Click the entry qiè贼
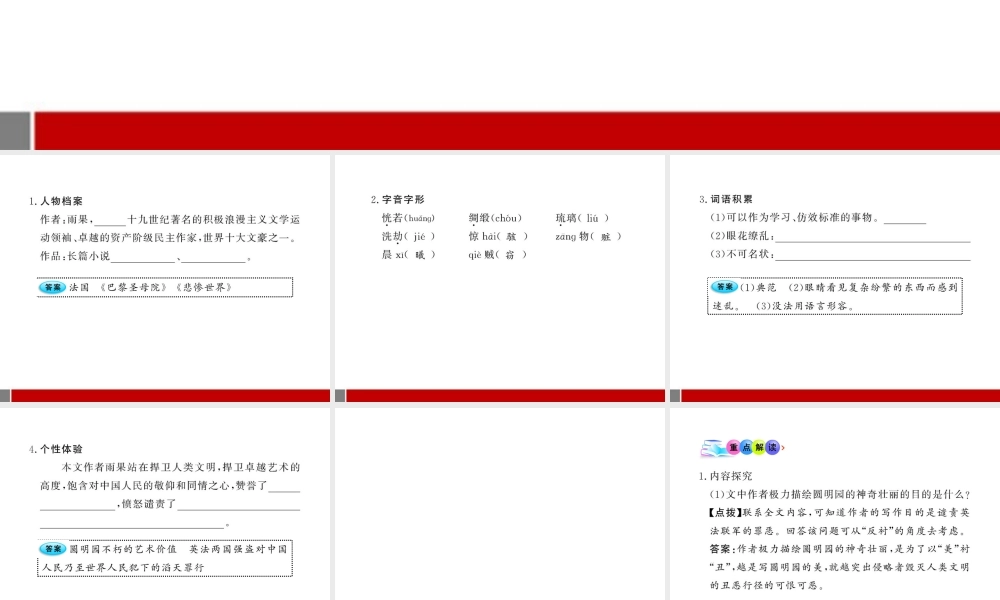 (497, 255)
